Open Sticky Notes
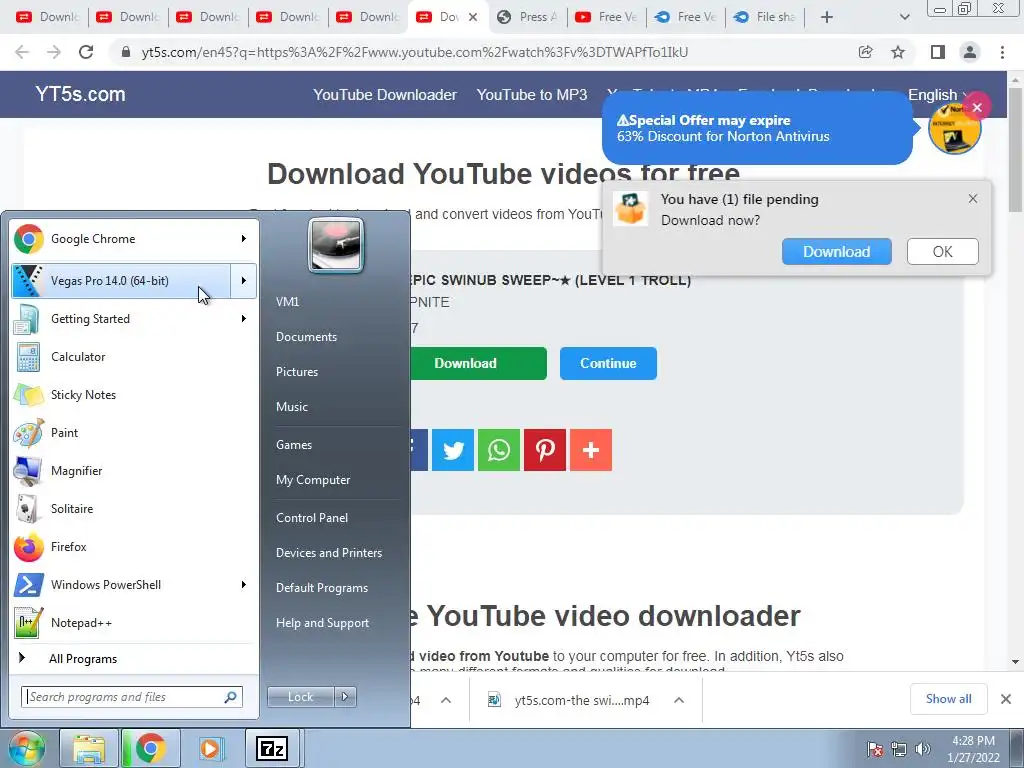 click(x=134, y=394)
